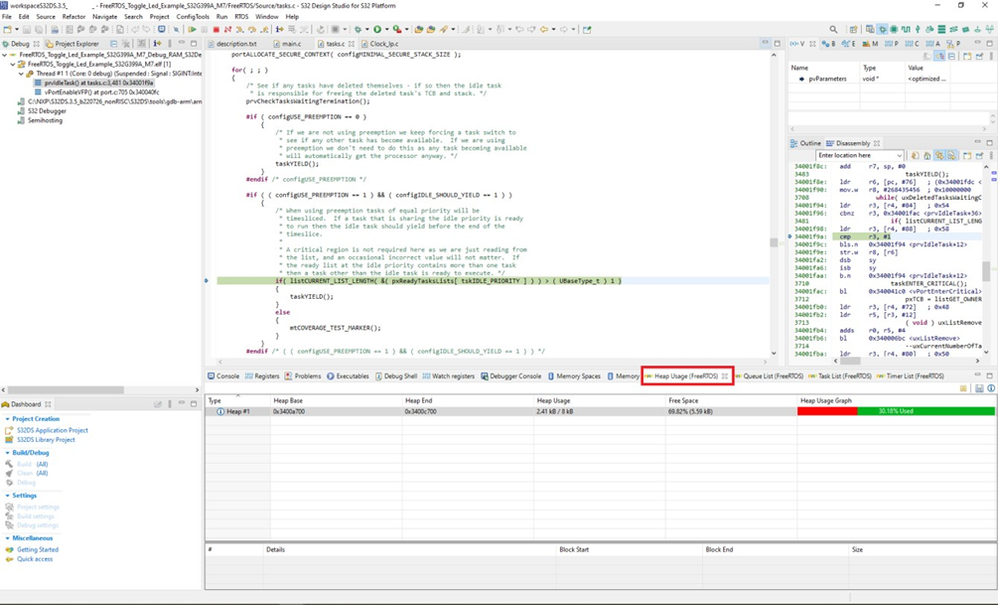Toggle Link with Active Debug Context

(x=939, y=155)
